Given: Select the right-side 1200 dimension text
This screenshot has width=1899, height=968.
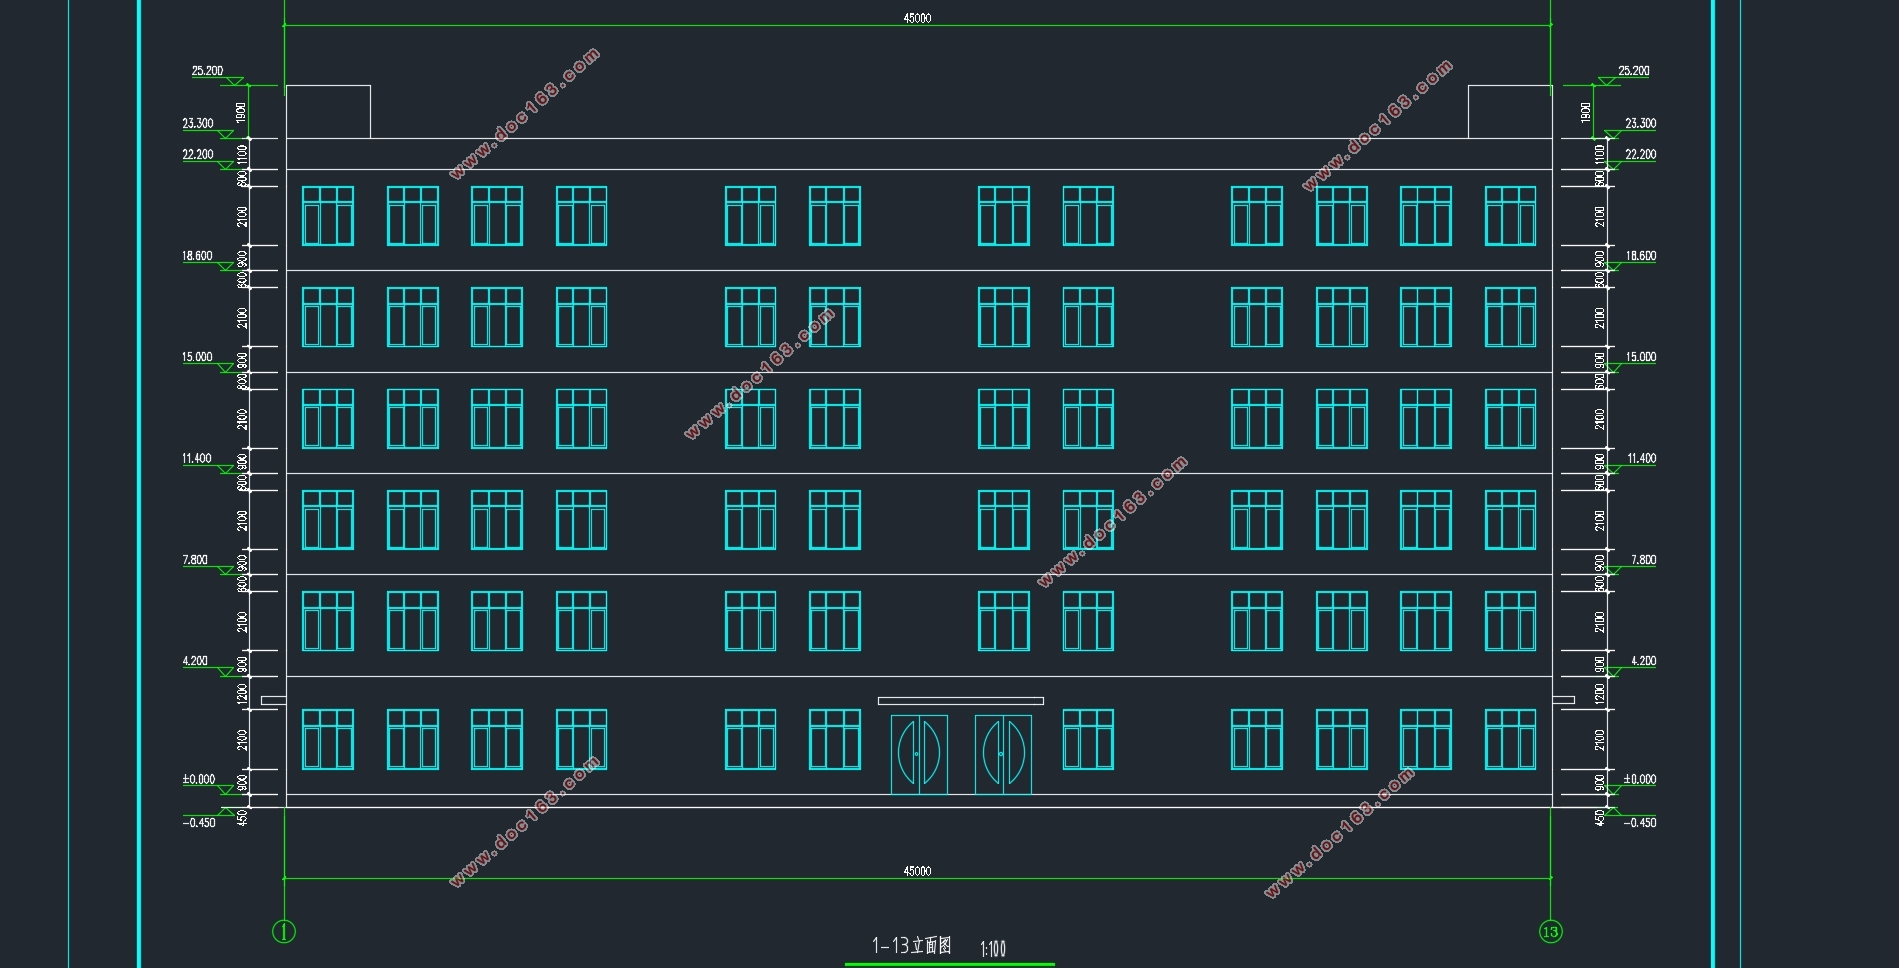Looking at the screenshot, I should (x=1600, y=693).
